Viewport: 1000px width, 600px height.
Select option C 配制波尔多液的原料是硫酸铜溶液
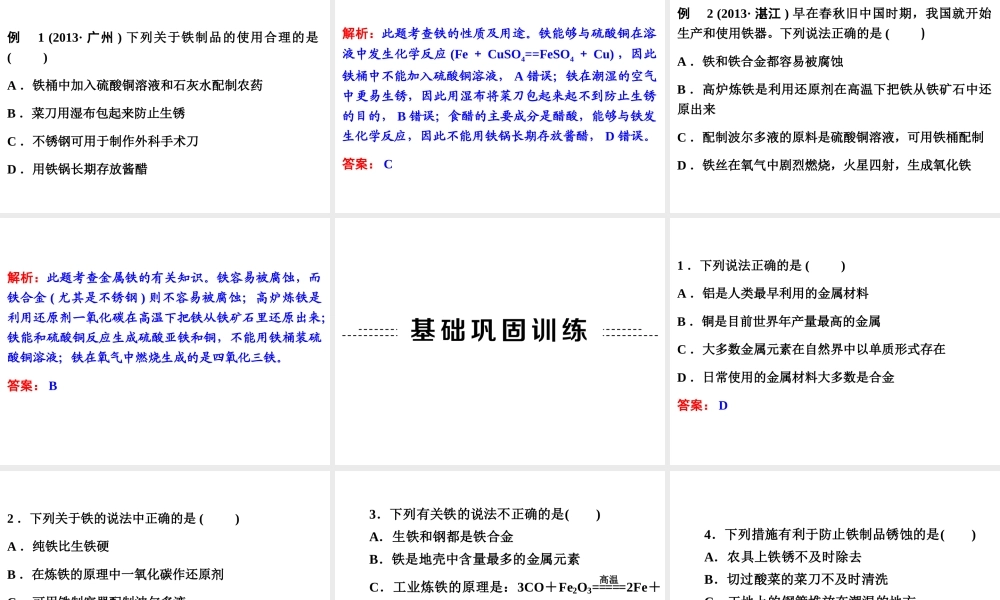(x=830, y=137)
